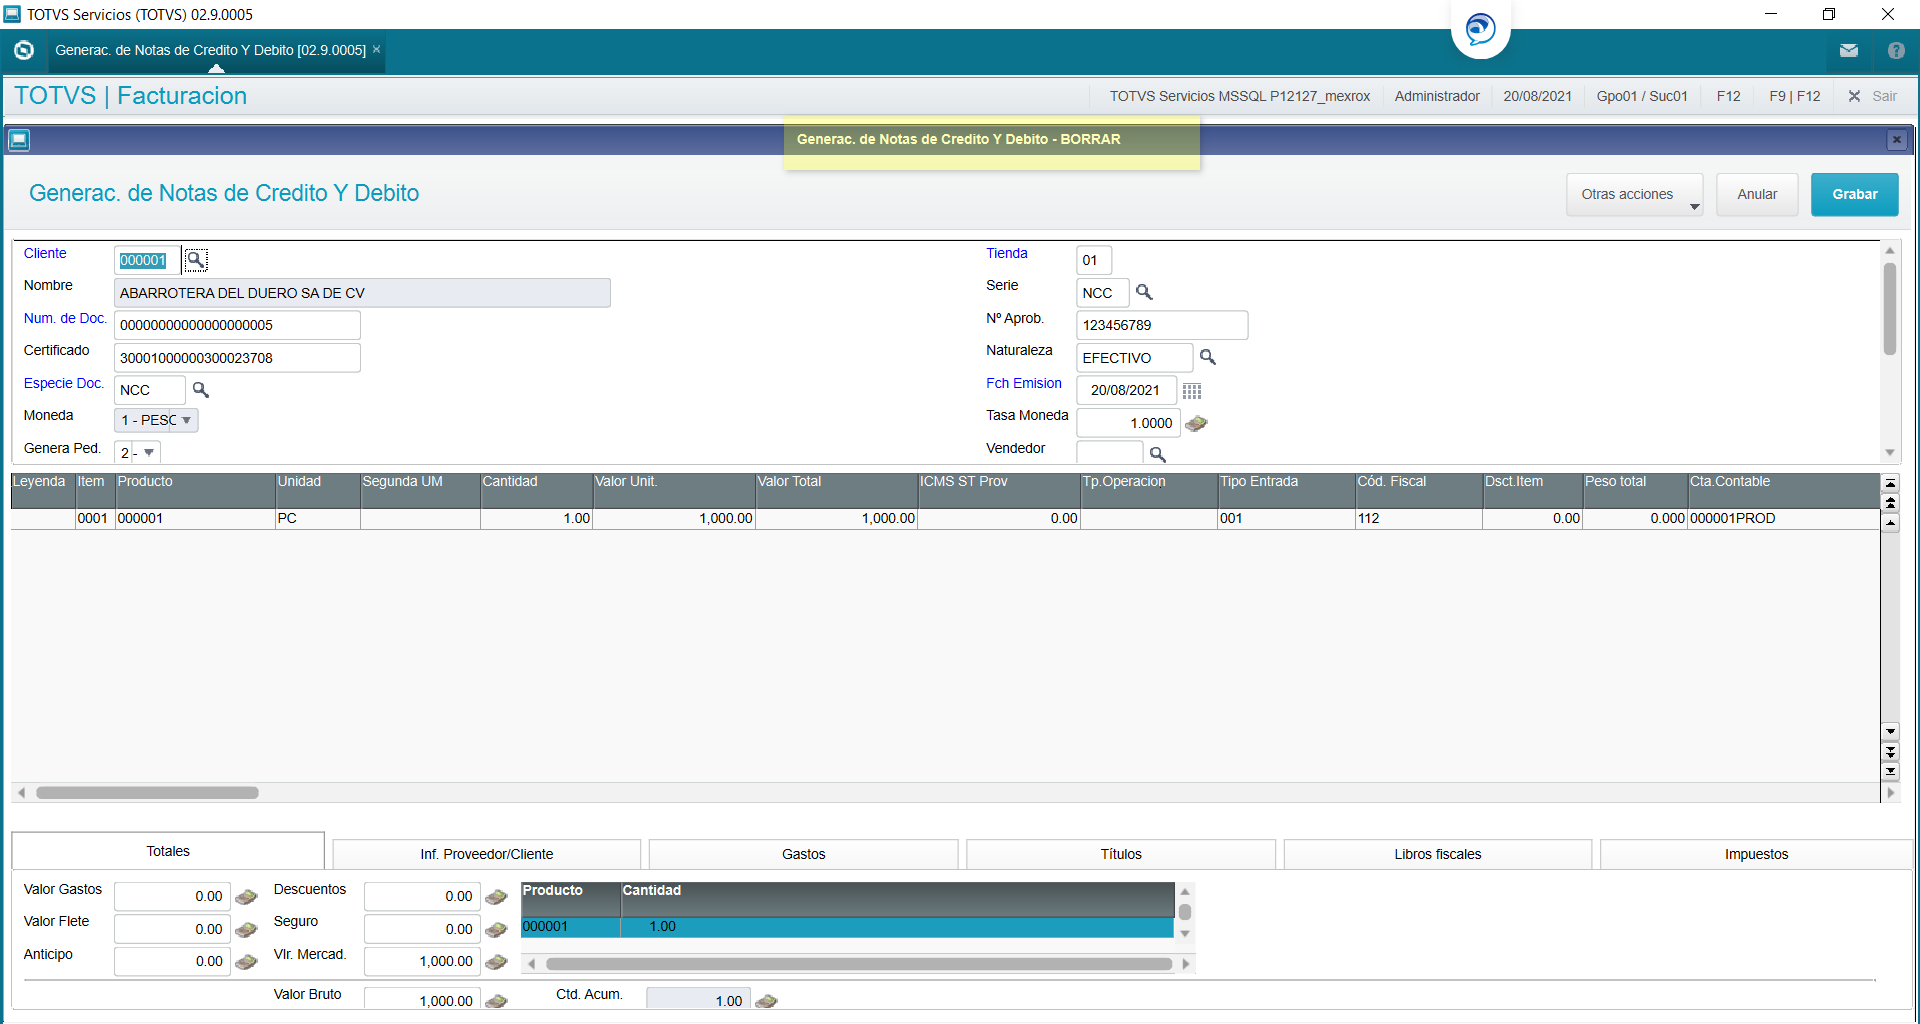This screenshot has height=1024, width=1920.
Task: Click the TOTVS assistant chat bubble
Action: (x=1480, y=28)
